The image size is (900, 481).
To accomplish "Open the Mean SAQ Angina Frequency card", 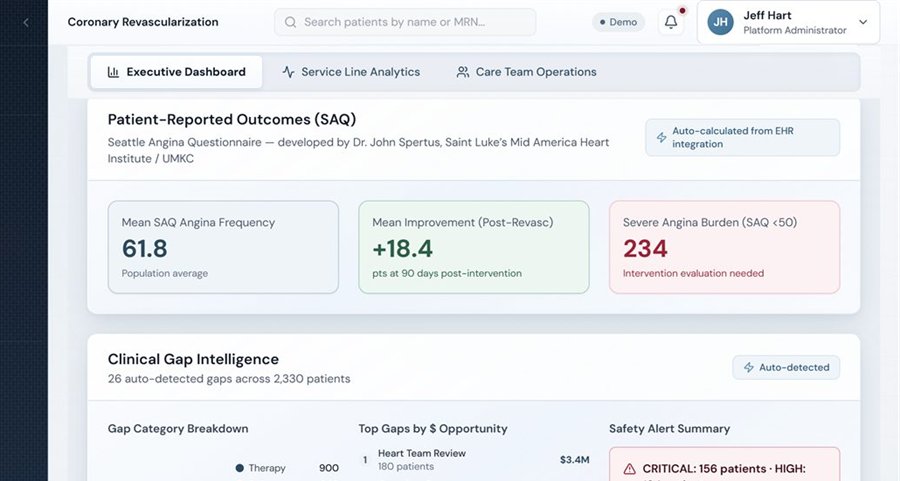I will (x=223, y=247).
